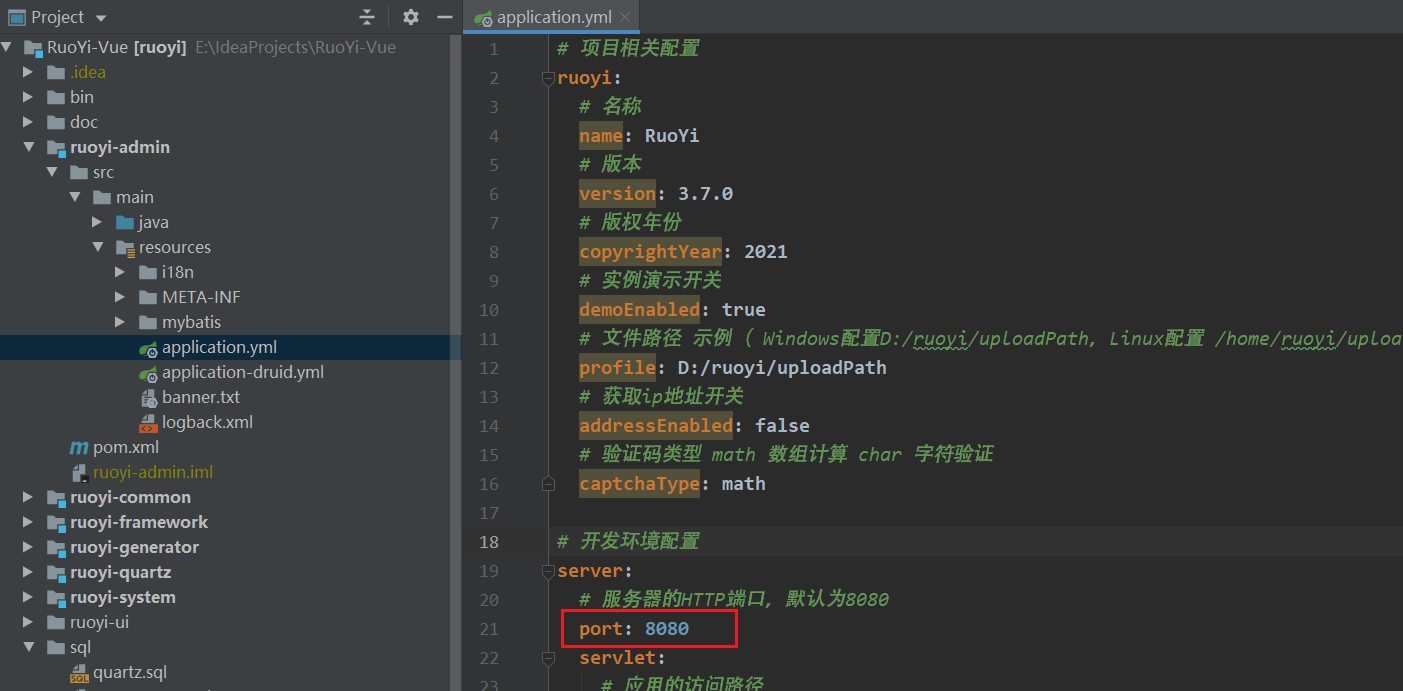Fold the ruoyi block at line 2

548,78
